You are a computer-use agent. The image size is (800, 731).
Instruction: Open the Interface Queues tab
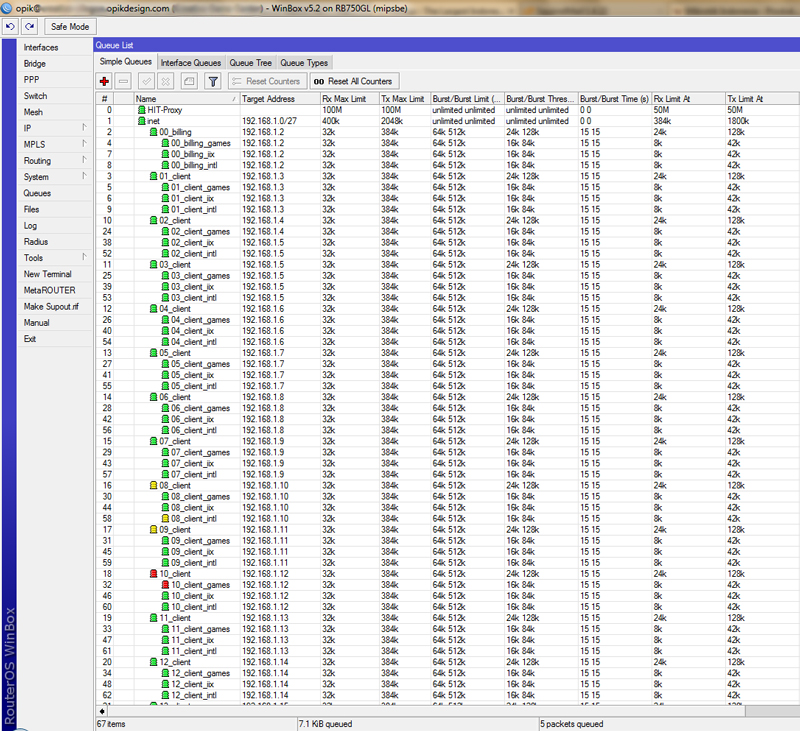[x=191, y=63]
